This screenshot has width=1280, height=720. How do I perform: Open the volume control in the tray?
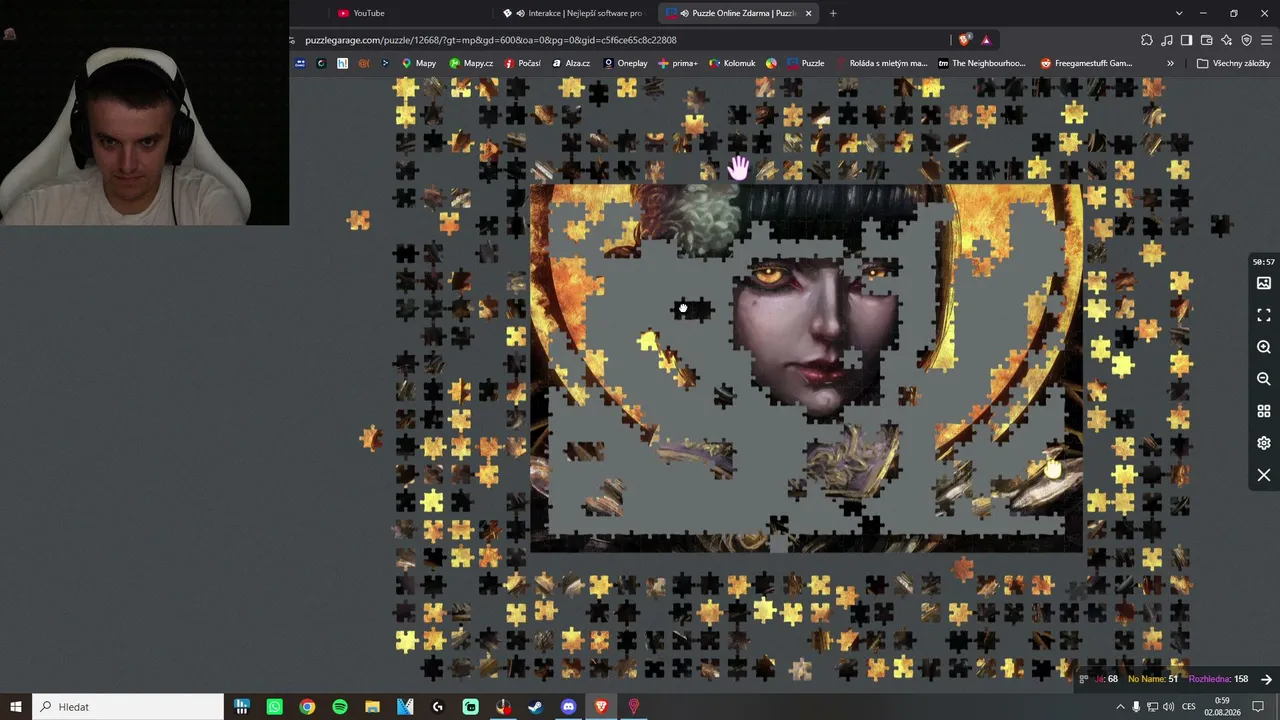[x=1168, y=707]
